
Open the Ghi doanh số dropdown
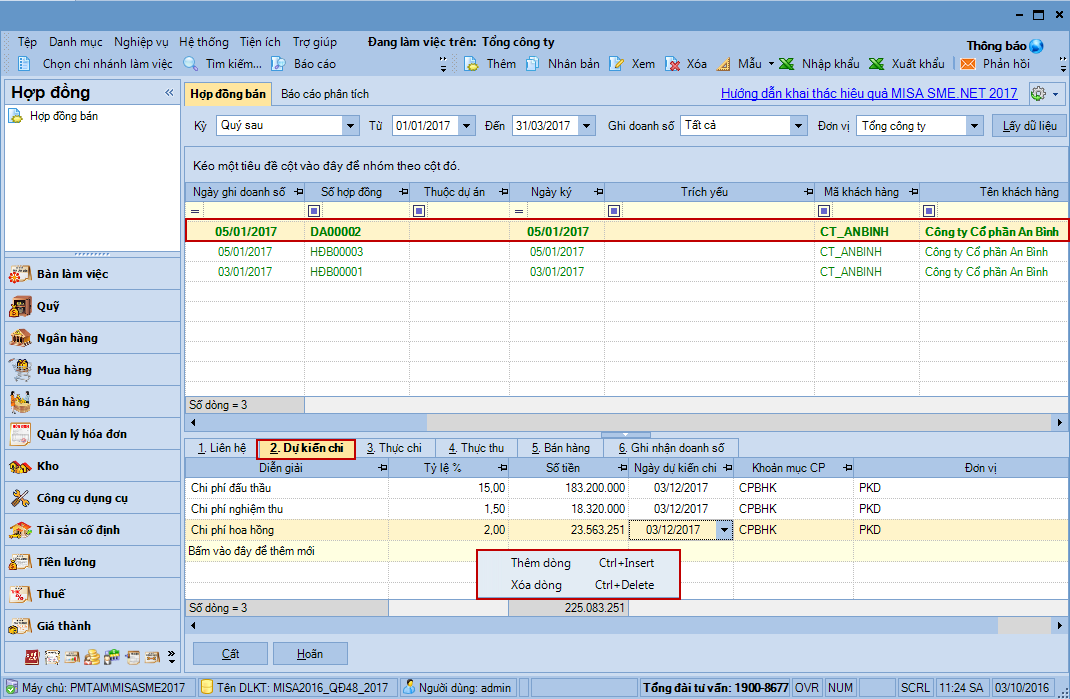[798, 126]
